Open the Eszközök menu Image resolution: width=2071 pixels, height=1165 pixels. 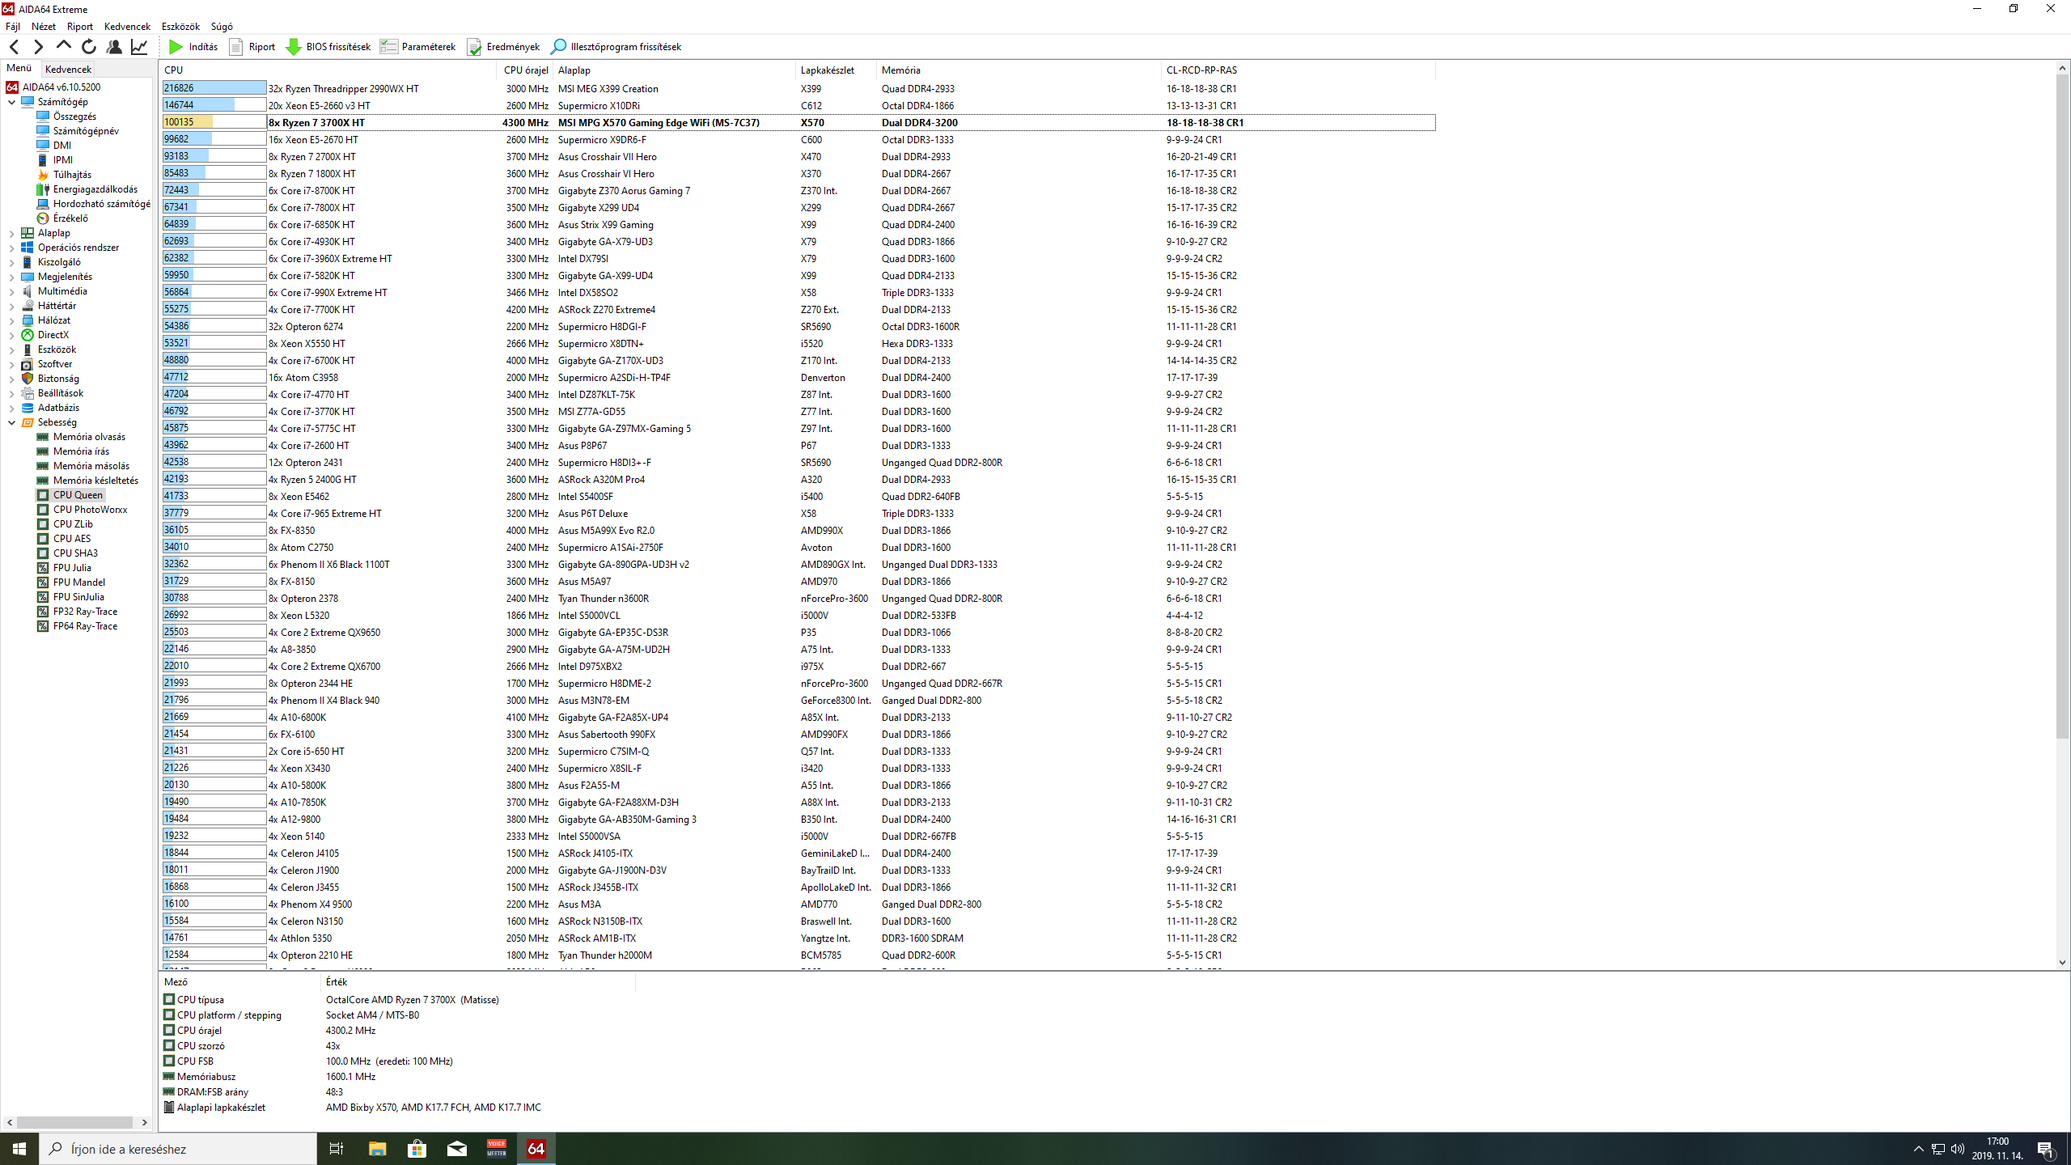[x=180, y=27]
